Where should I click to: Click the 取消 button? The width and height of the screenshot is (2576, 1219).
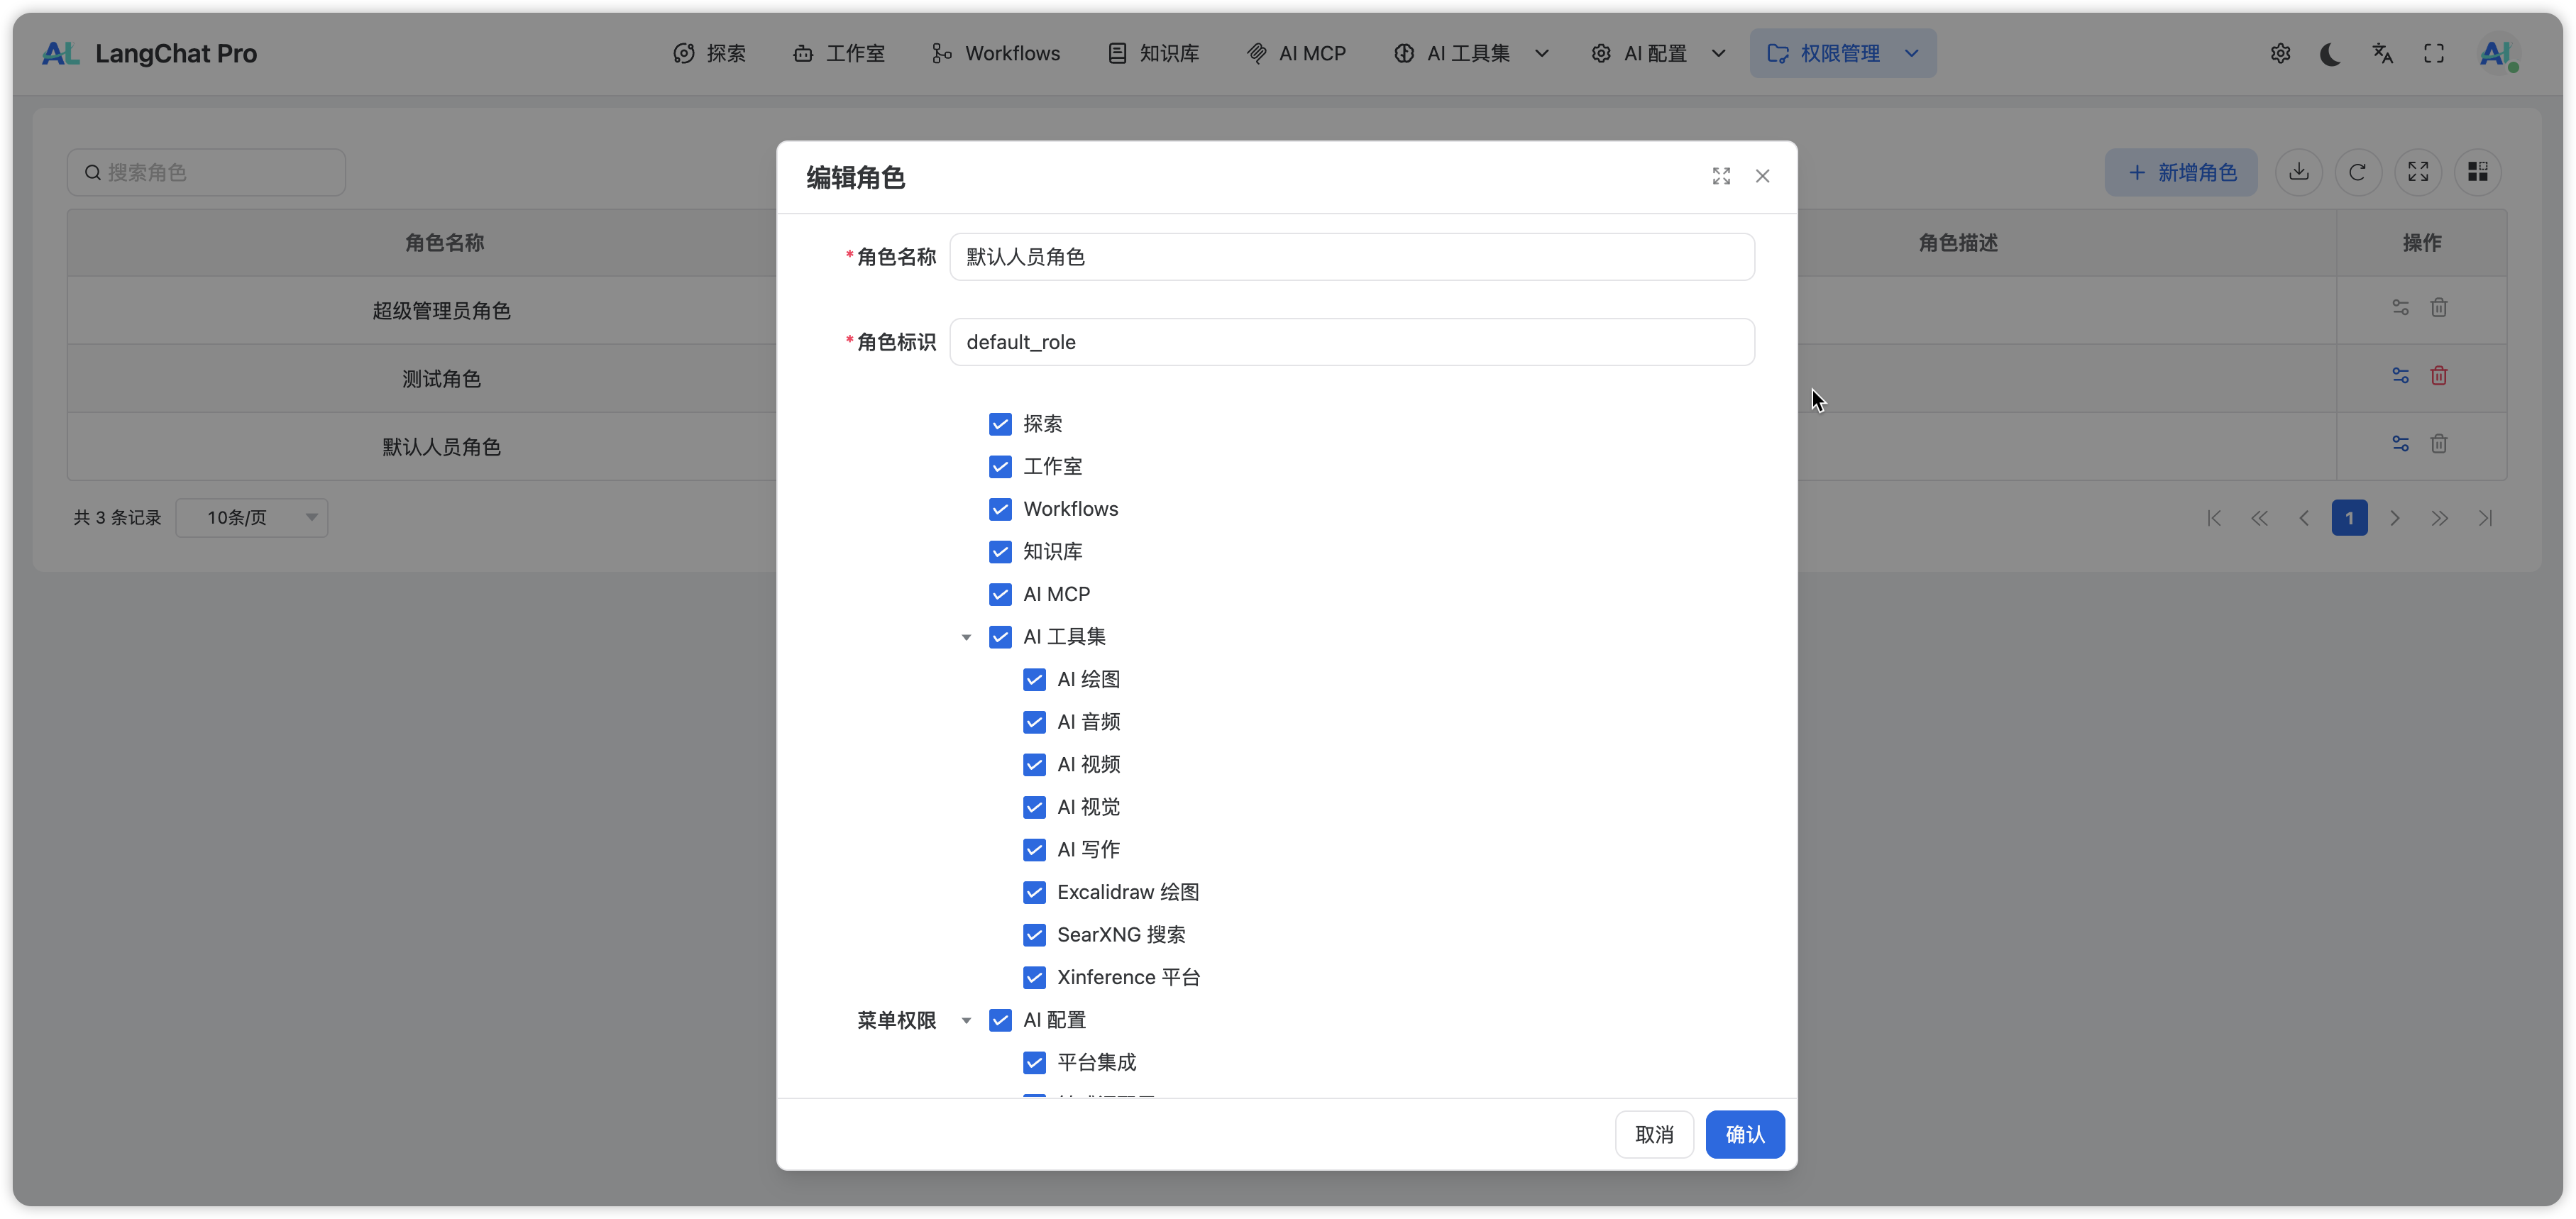[1654, 1135]
